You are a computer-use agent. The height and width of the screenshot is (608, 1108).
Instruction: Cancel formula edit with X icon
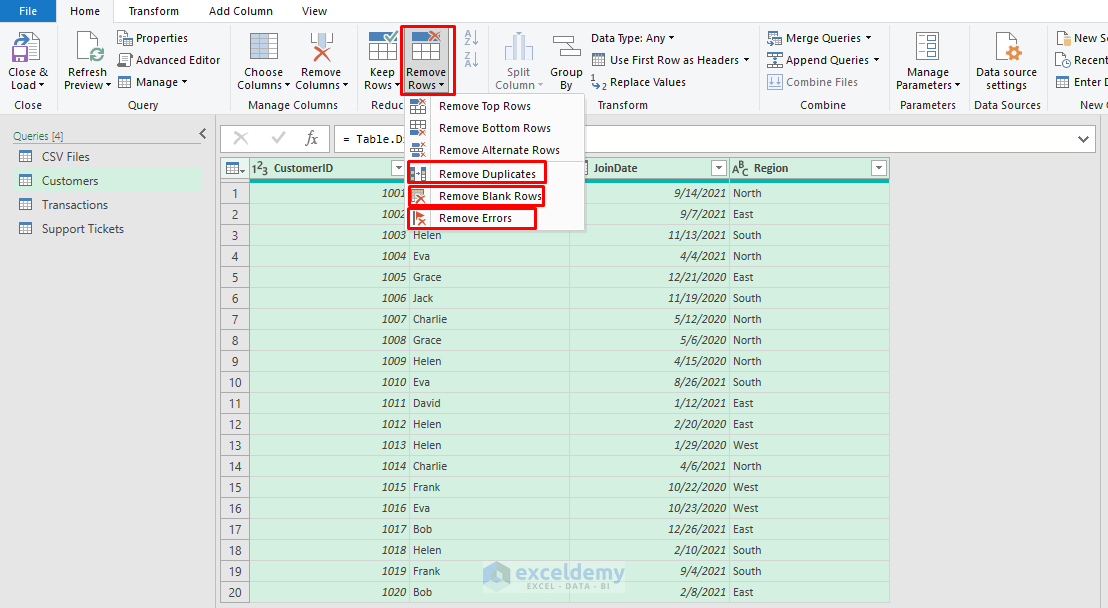[x=241, y=139]
